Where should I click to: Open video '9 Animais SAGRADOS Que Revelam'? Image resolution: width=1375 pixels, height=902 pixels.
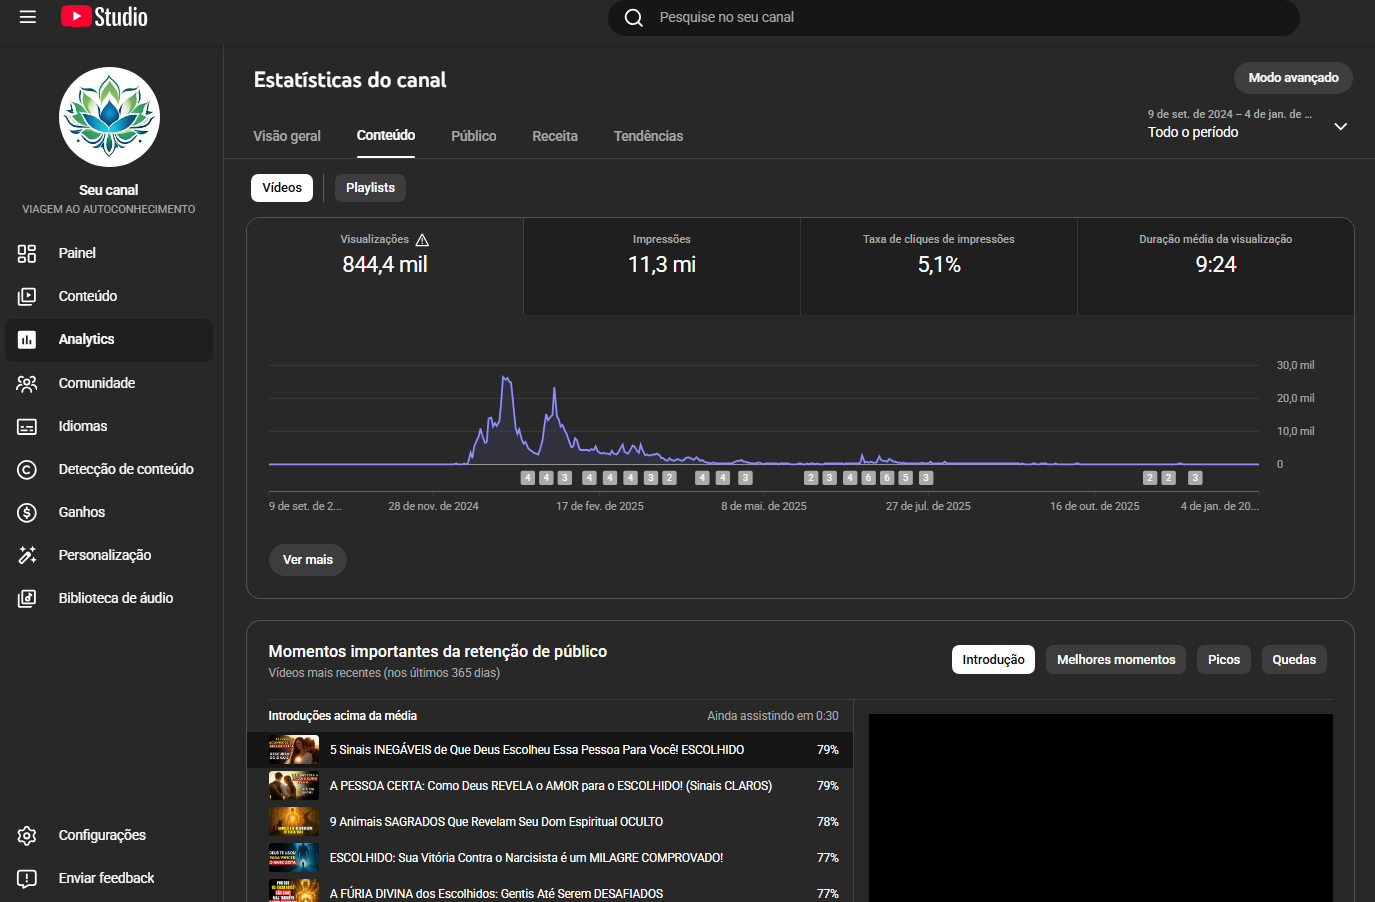(550, 822)
